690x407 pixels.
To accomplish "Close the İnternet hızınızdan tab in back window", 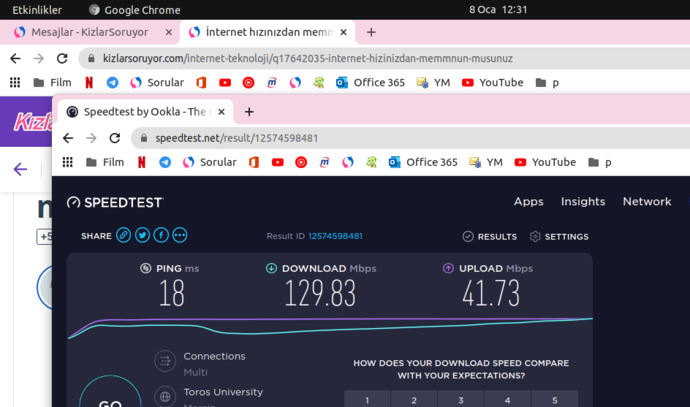I will tap(344, 32).
